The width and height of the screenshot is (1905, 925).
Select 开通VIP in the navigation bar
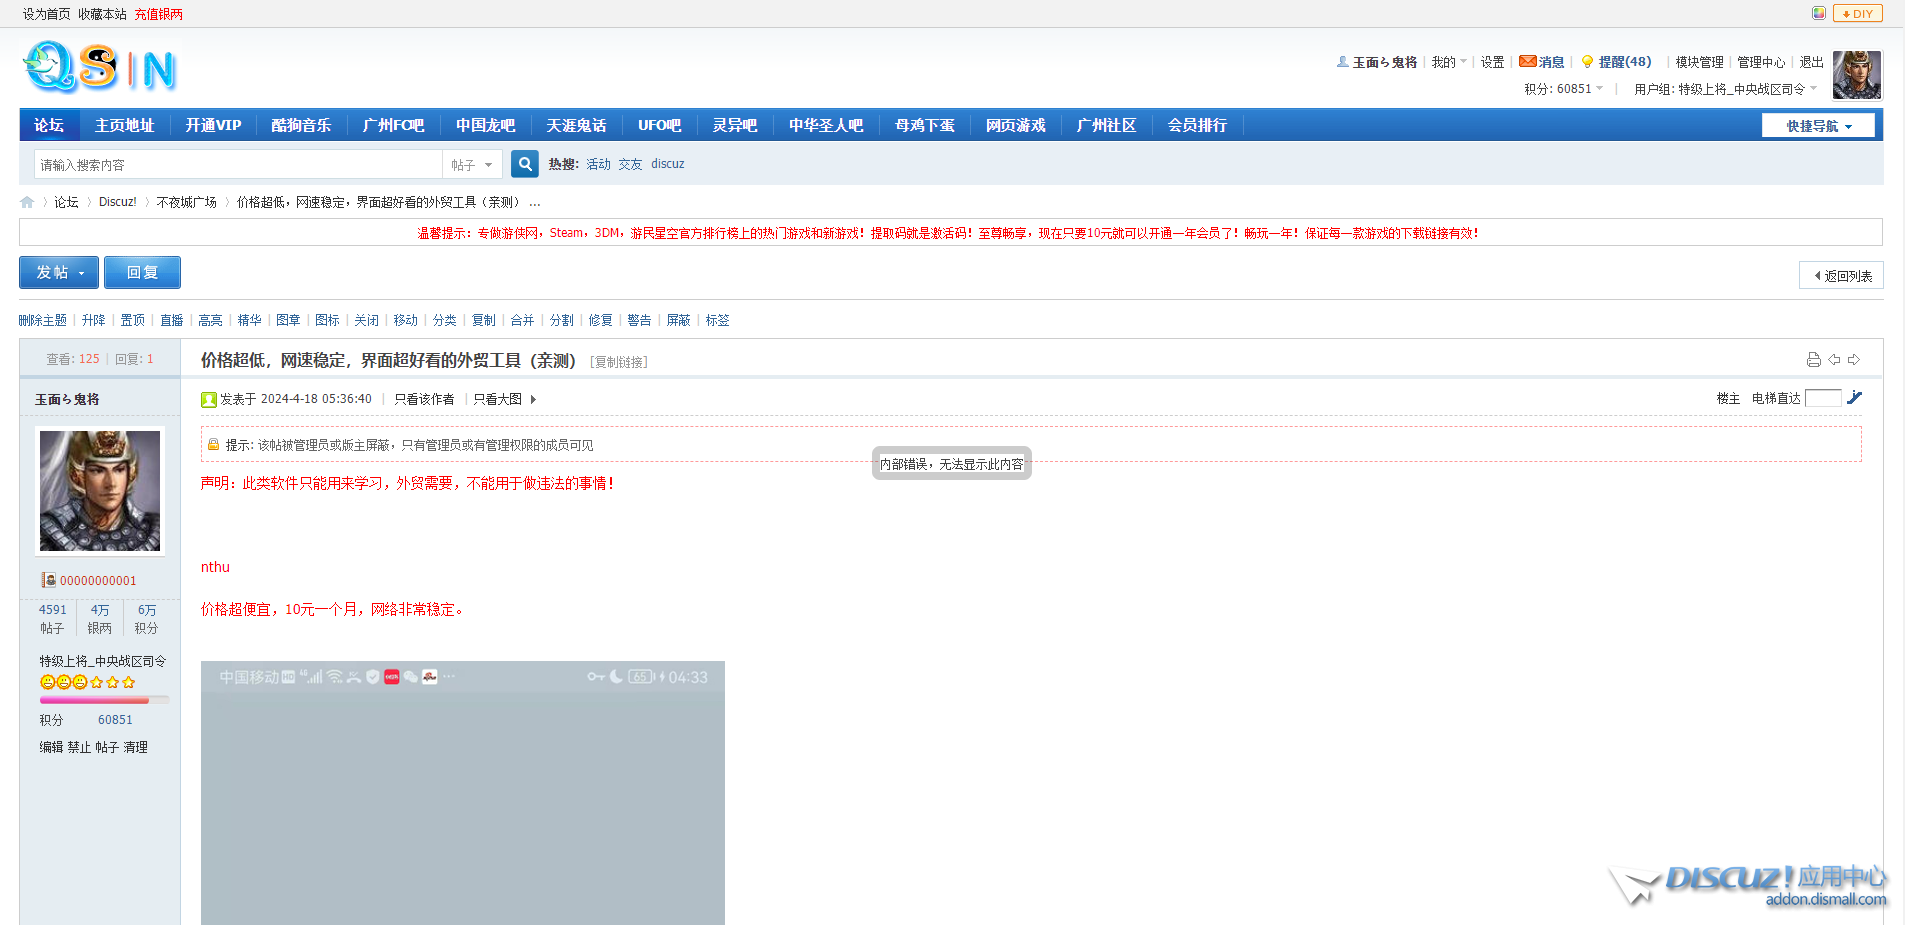tap(213, 126)
